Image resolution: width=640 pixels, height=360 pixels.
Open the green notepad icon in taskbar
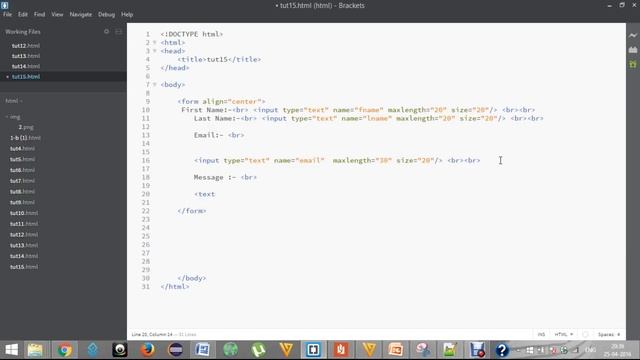[x=449, y=350]
